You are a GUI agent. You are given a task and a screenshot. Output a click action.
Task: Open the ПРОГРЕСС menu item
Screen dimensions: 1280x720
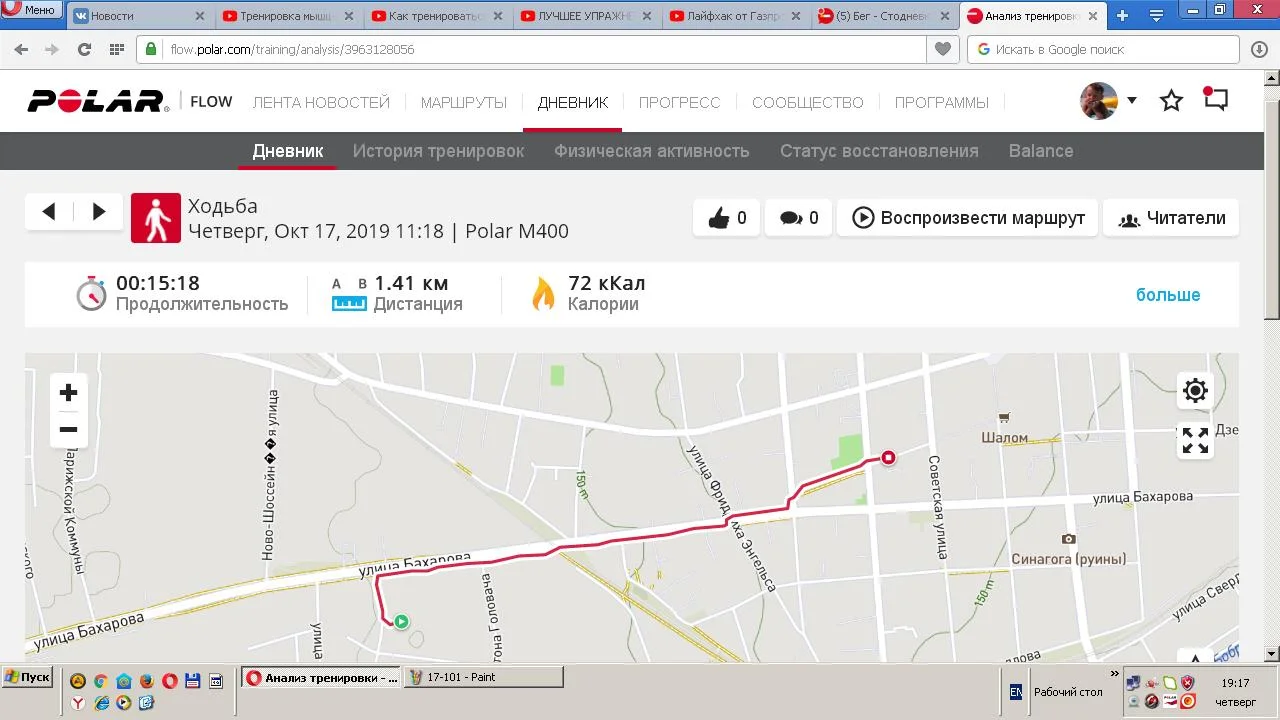tap(679, 102)
